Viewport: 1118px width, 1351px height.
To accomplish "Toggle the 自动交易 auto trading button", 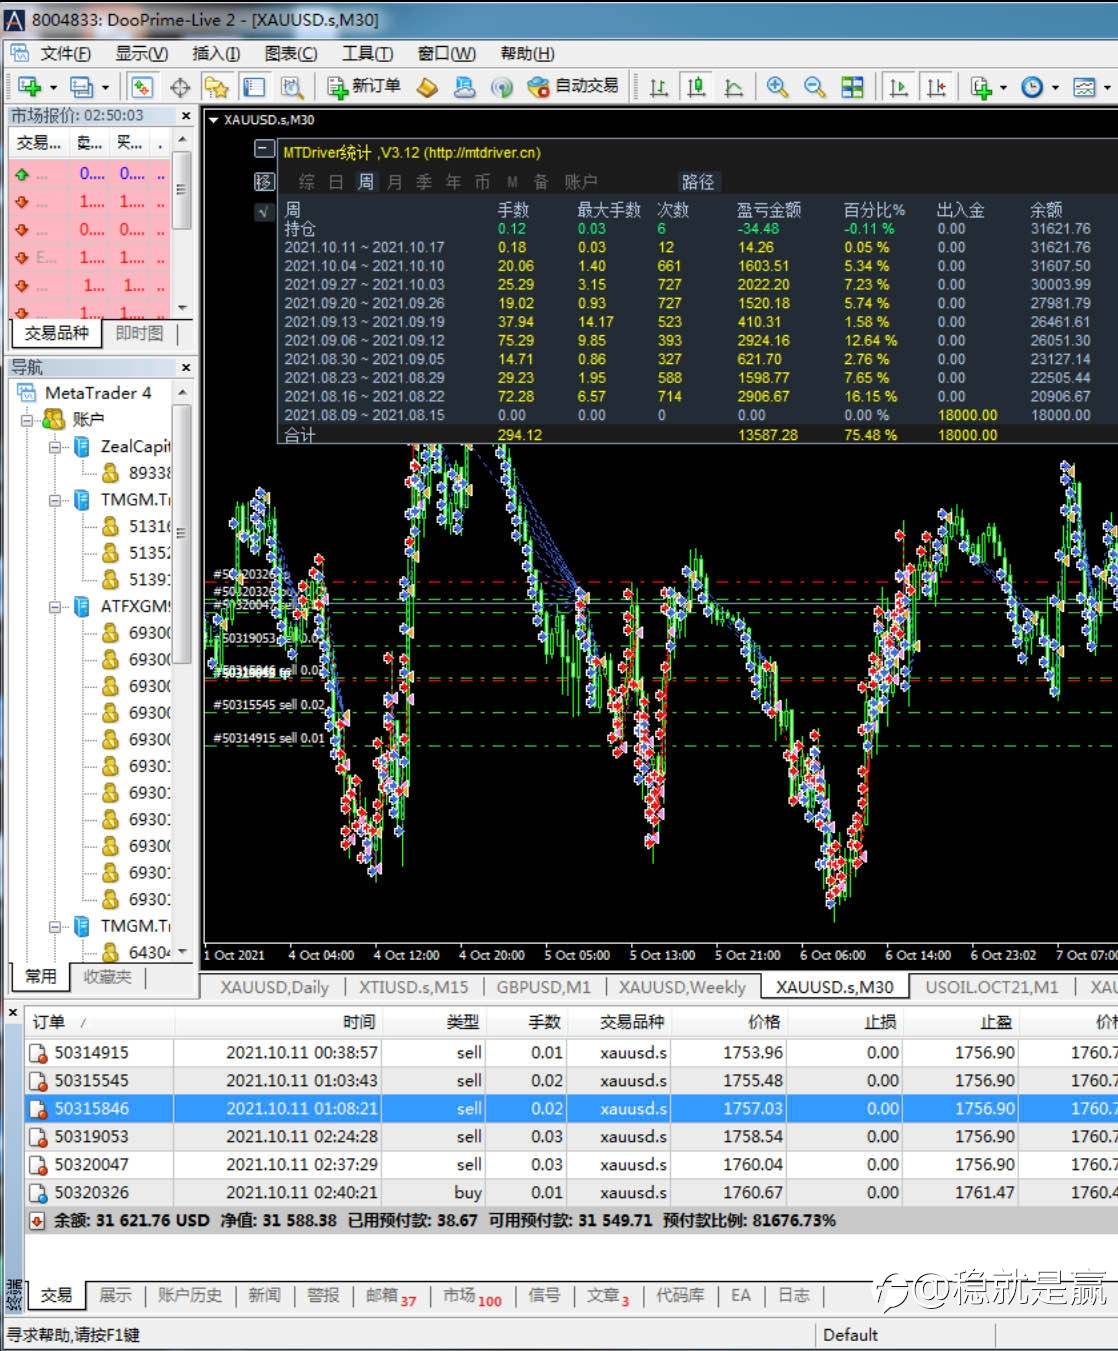I will 574,87.
